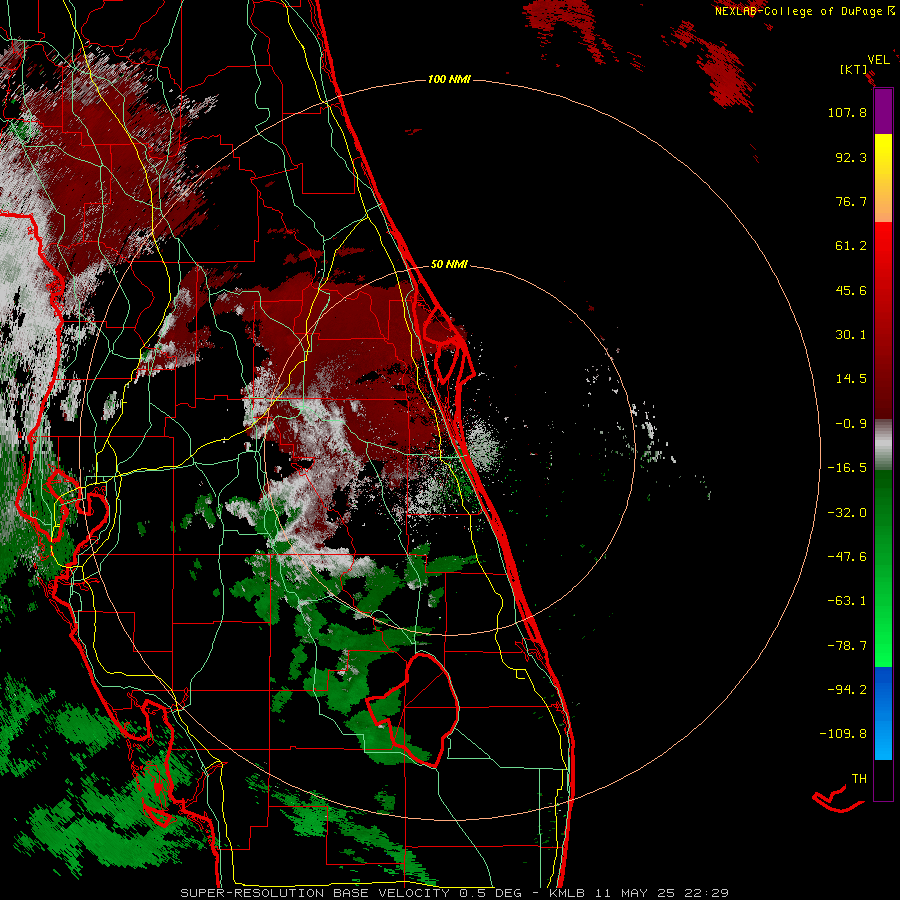The width and height of the screenshot is (900, 900).
Task: Click the purple segment of velocity color bar
Action: [883, 111]
